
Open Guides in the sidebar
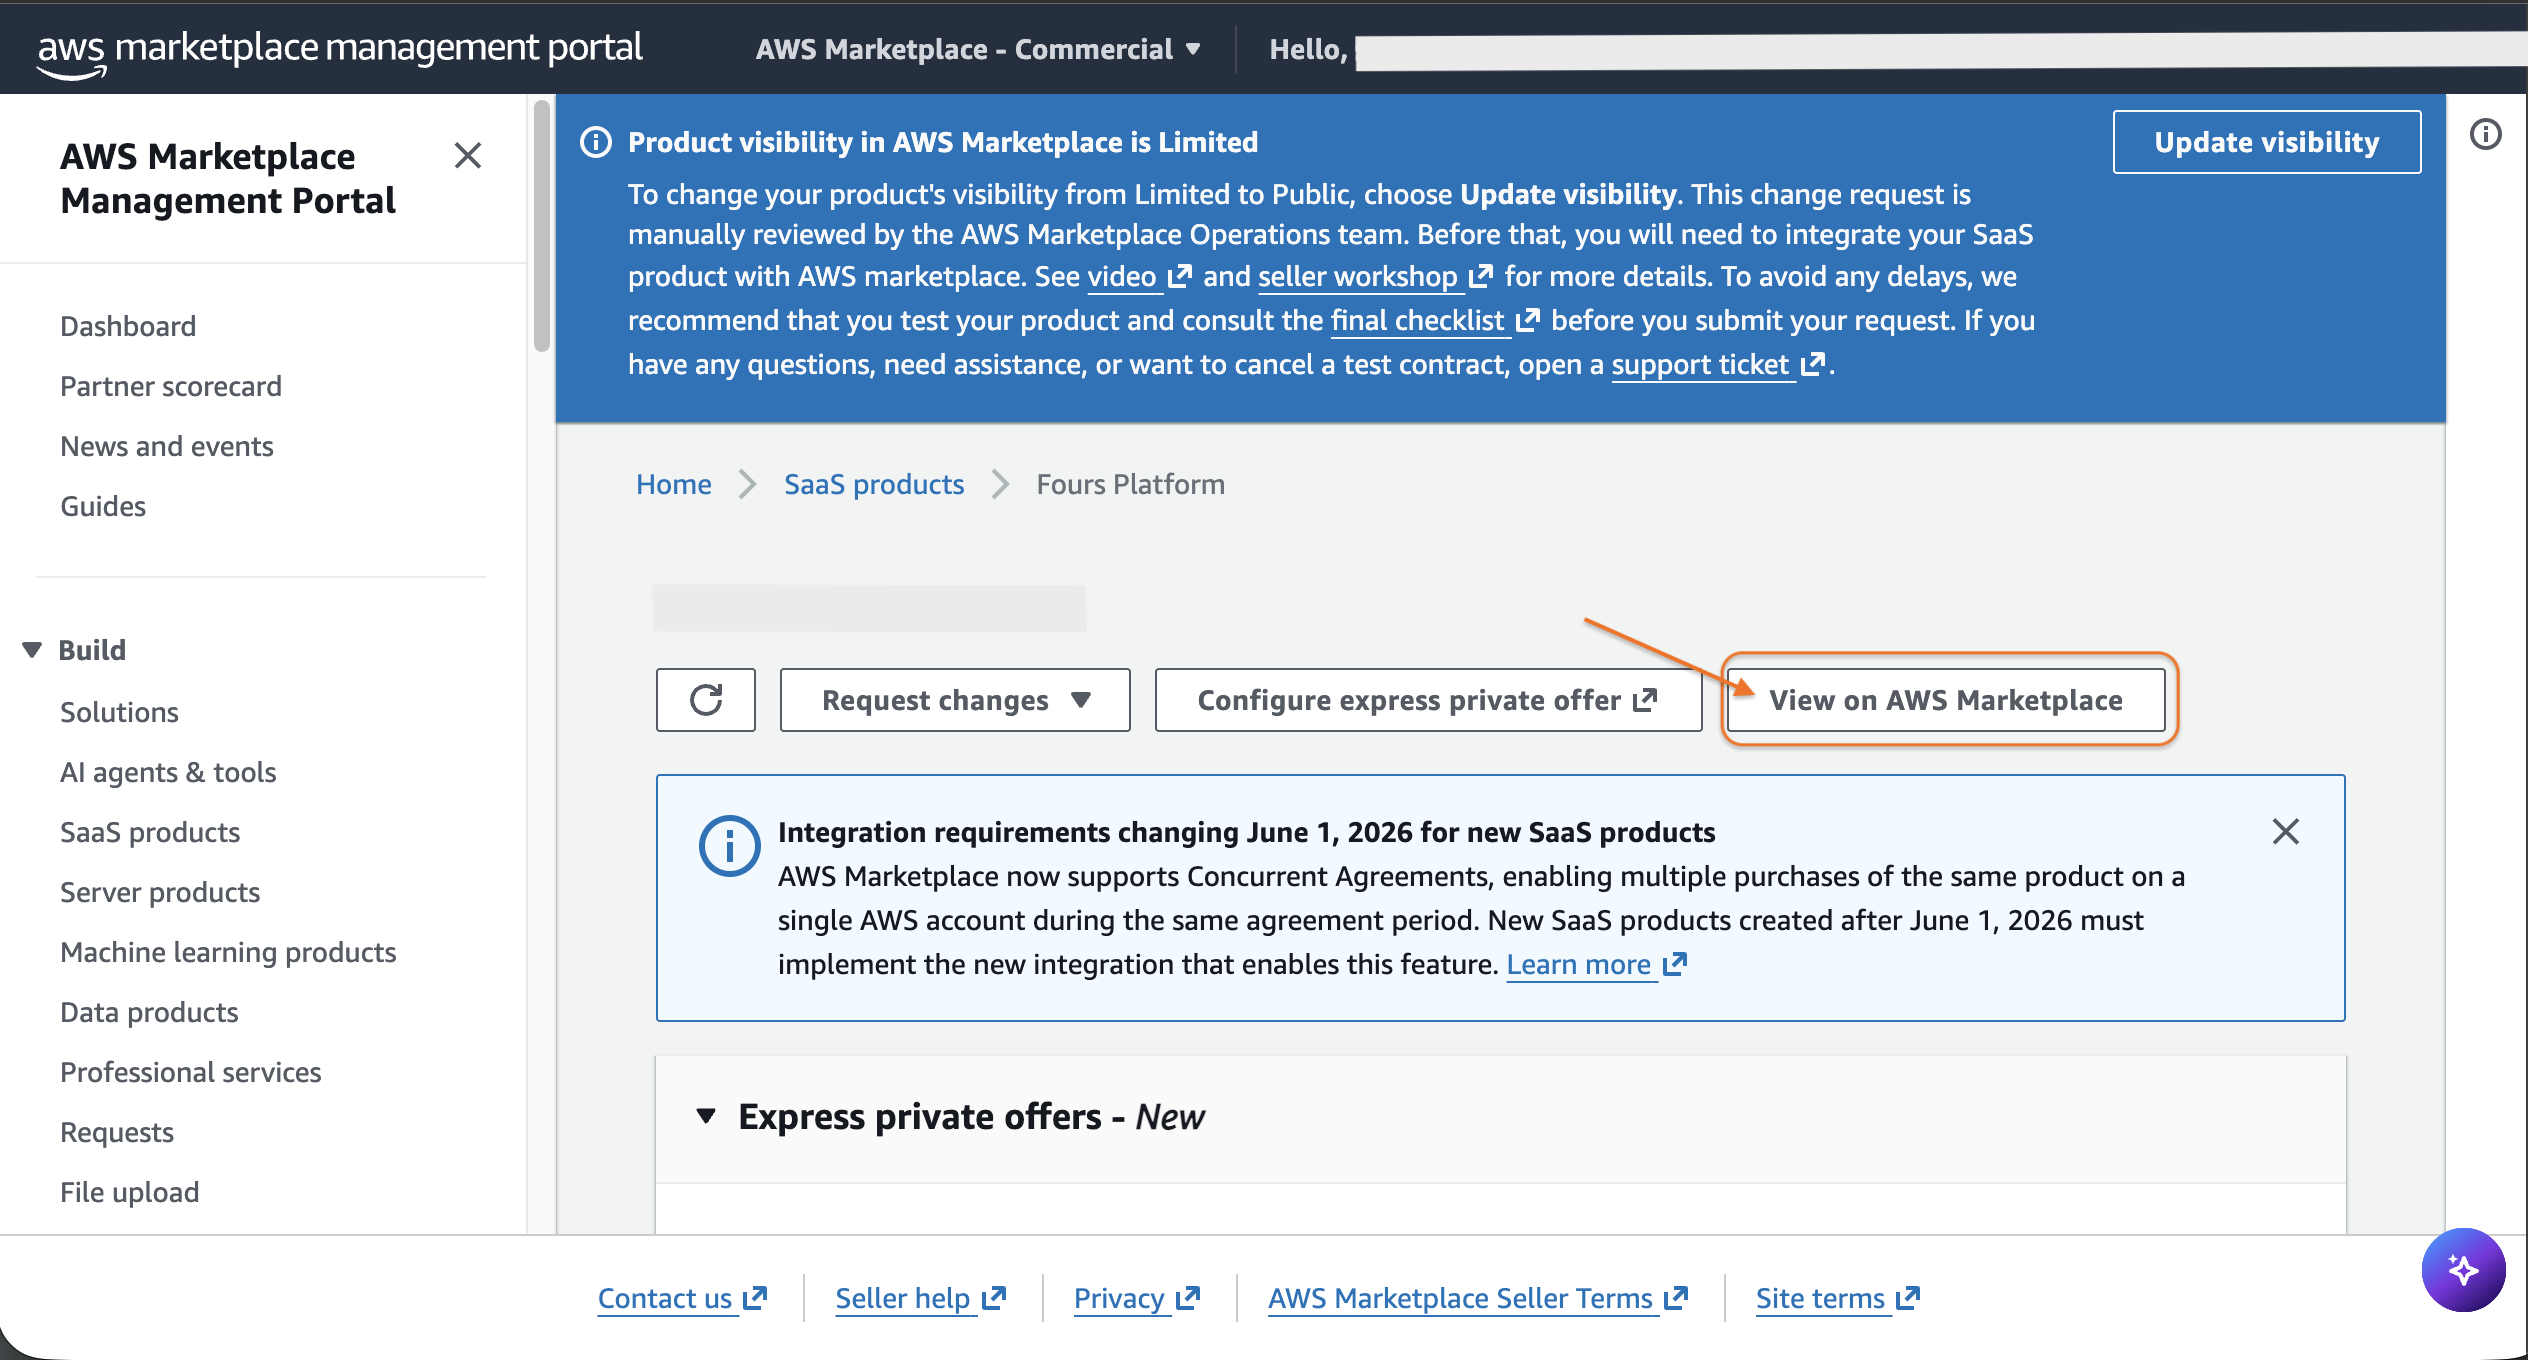tap(103, 506)
